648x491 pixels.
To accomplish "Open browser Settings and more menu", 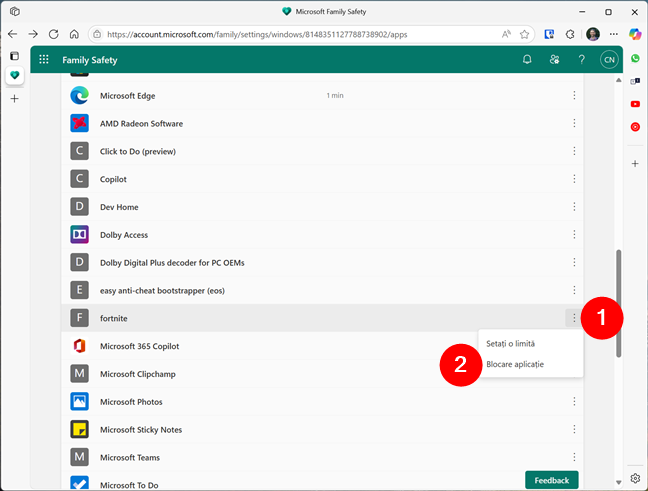I will tap(614, 34).
